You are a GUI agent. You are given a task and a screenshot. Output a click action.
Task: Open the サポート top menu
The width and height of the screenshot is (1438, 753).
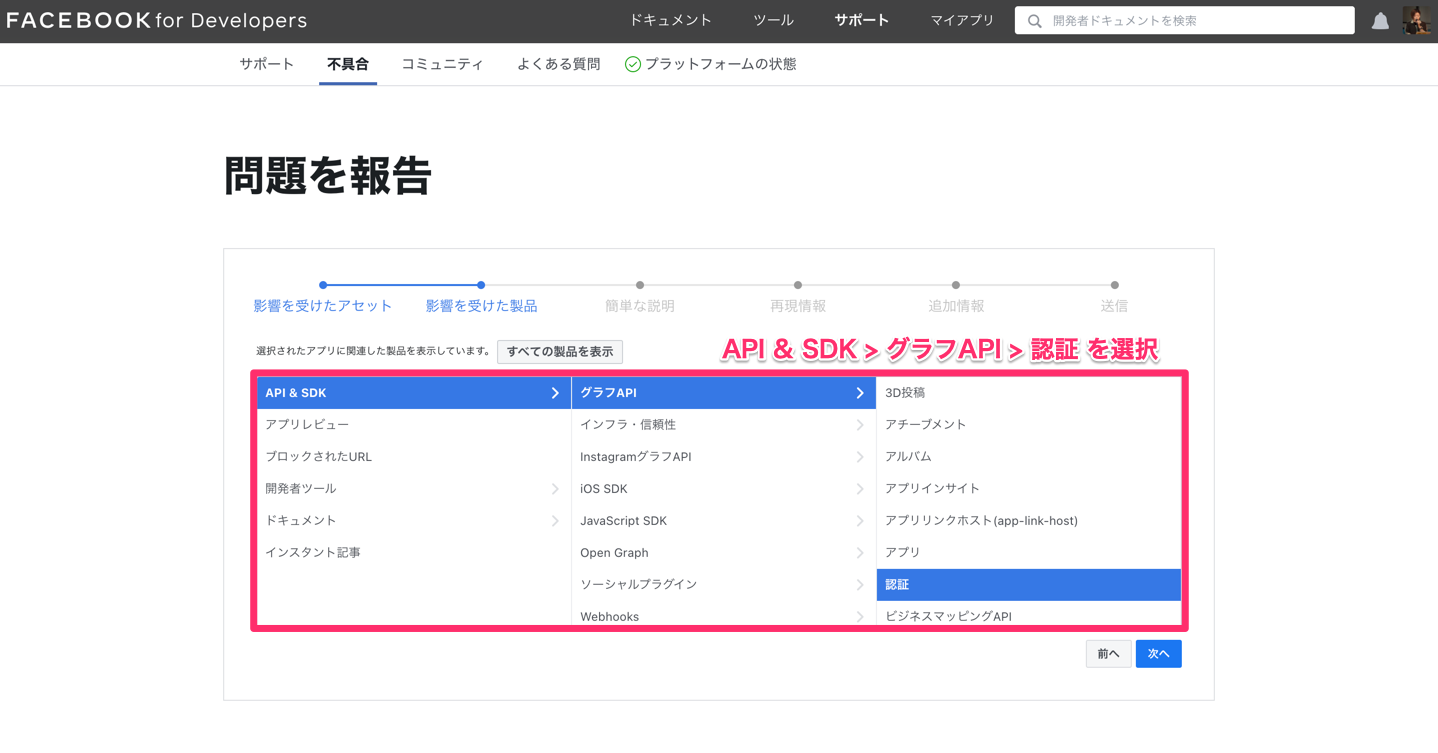[x=862, y=20]
